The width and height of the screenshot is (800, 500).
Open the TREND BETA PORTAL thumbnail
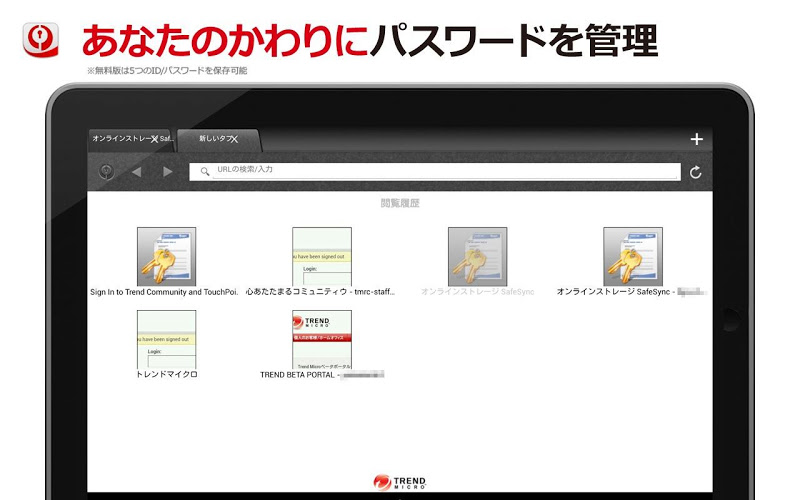322,339
